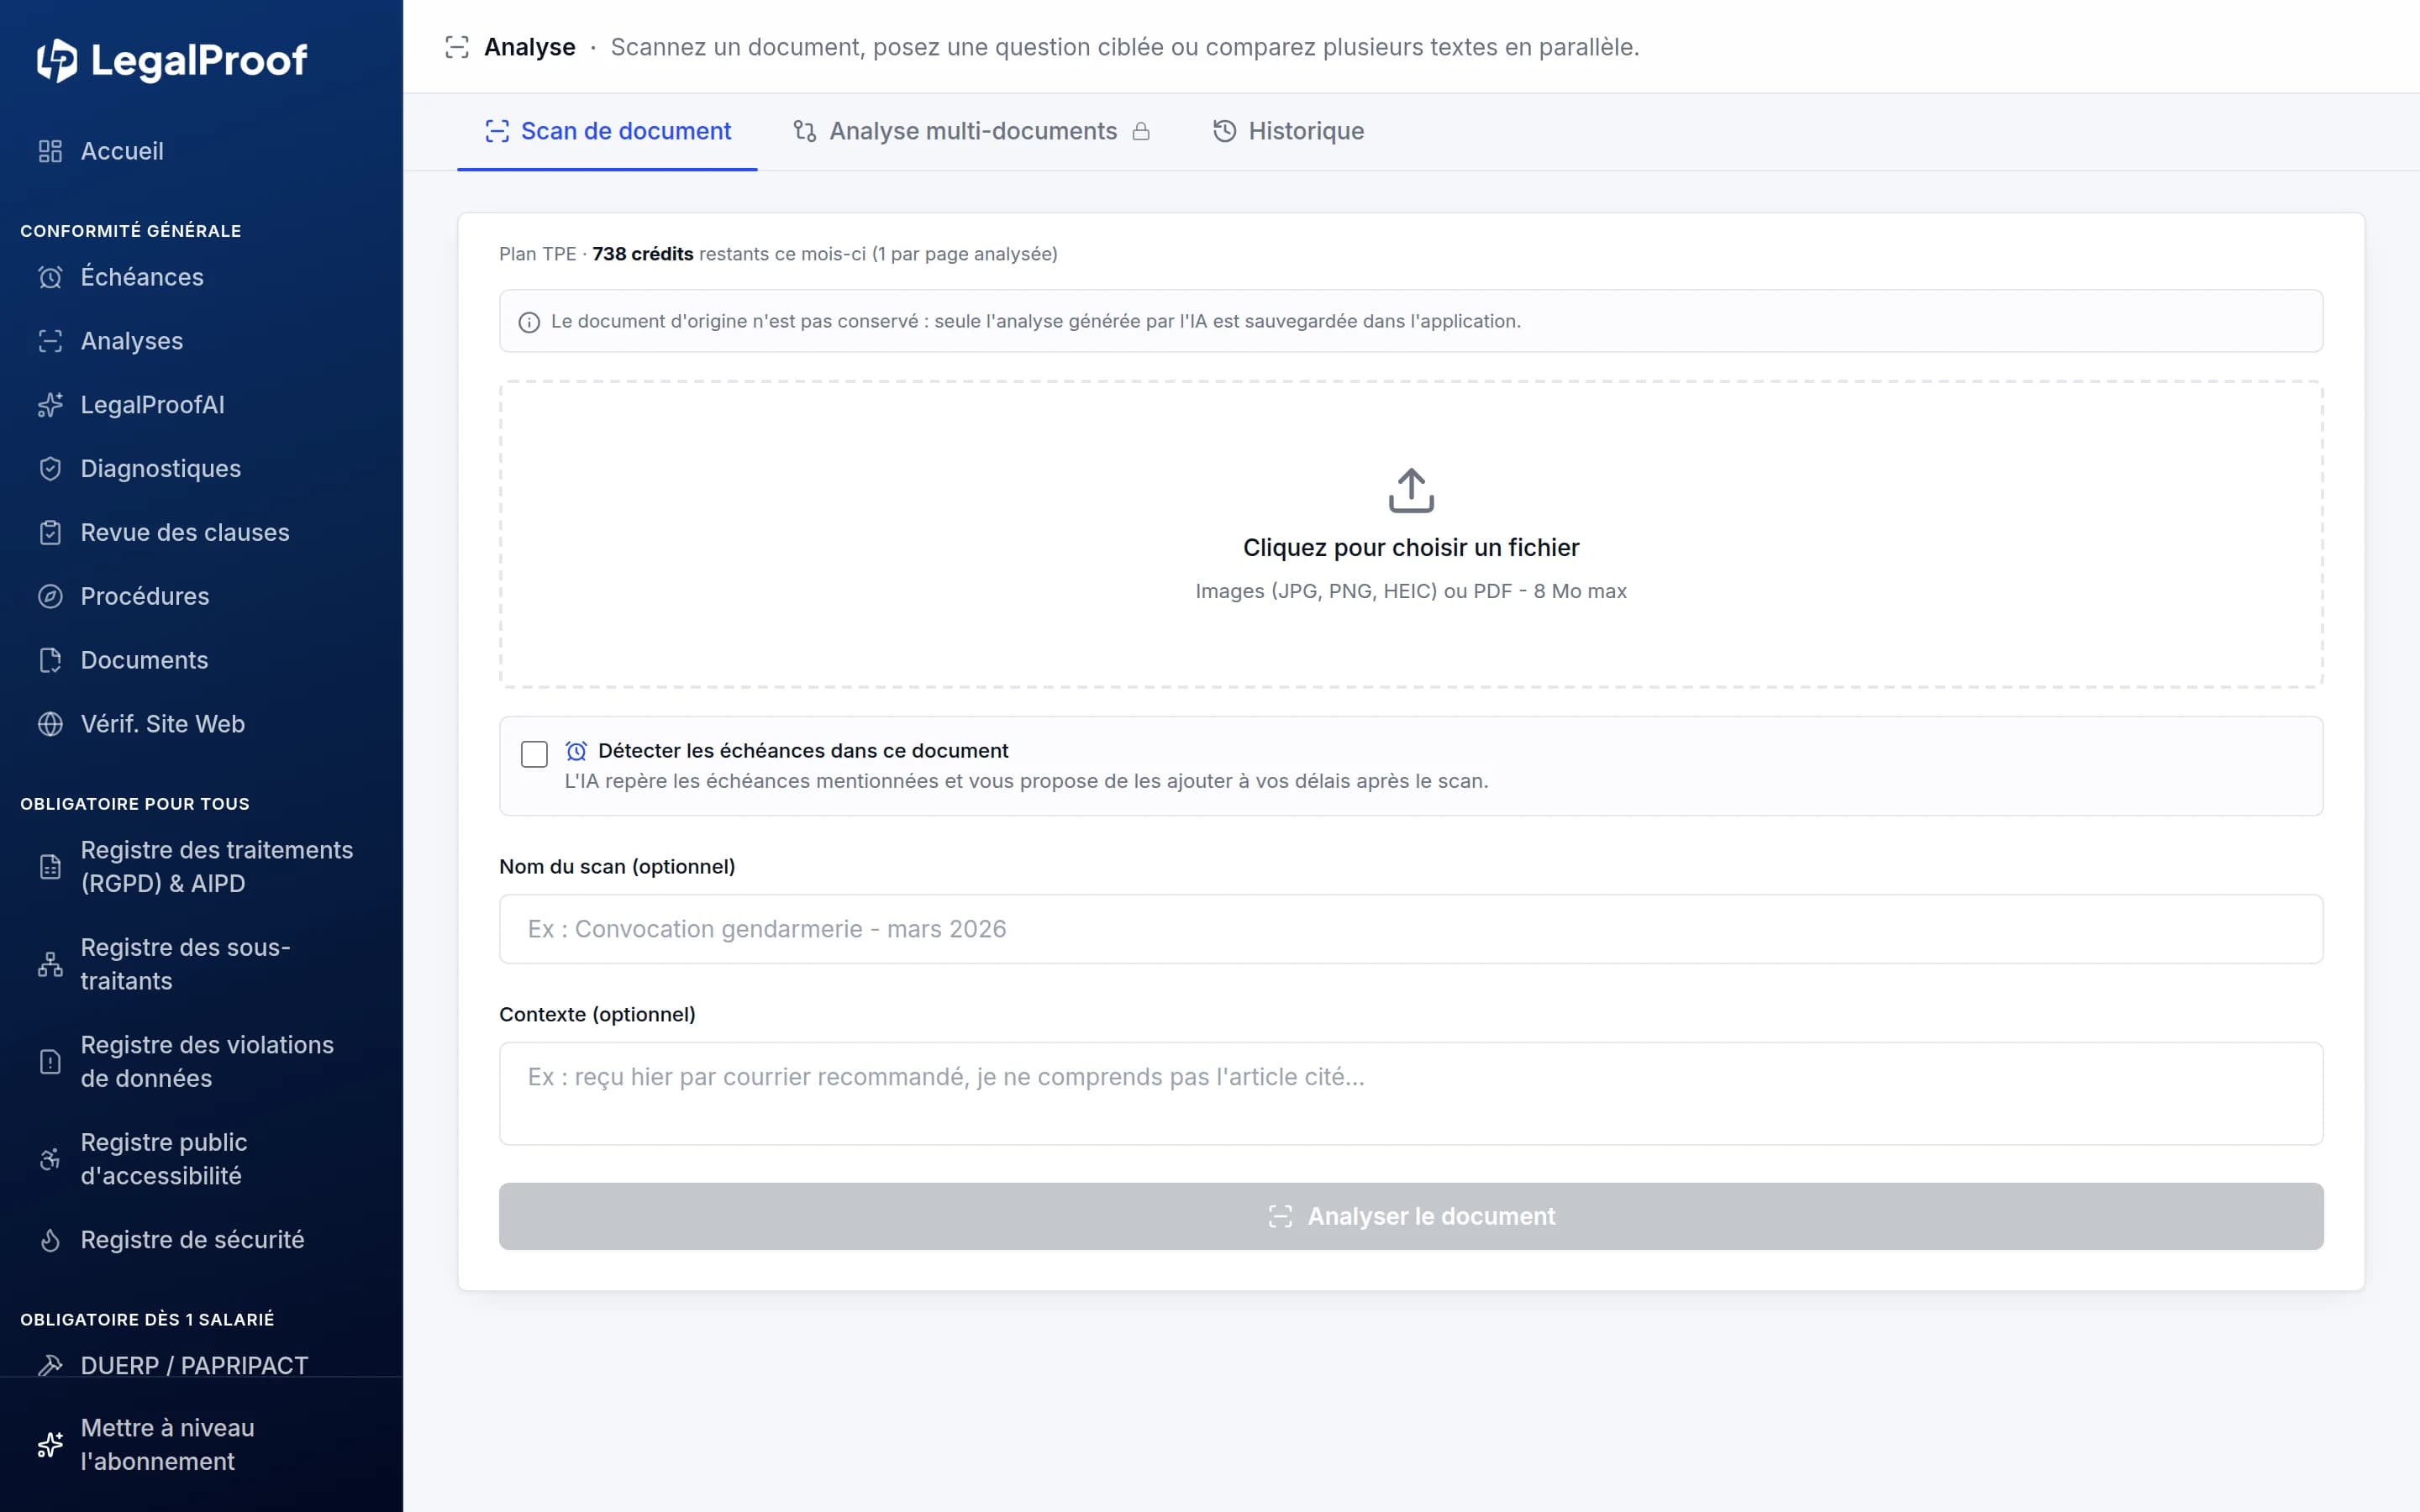This screenshot has width=2420, height=1512.
Task: Click the "738 crédits" text
Action: click(643, 254)
